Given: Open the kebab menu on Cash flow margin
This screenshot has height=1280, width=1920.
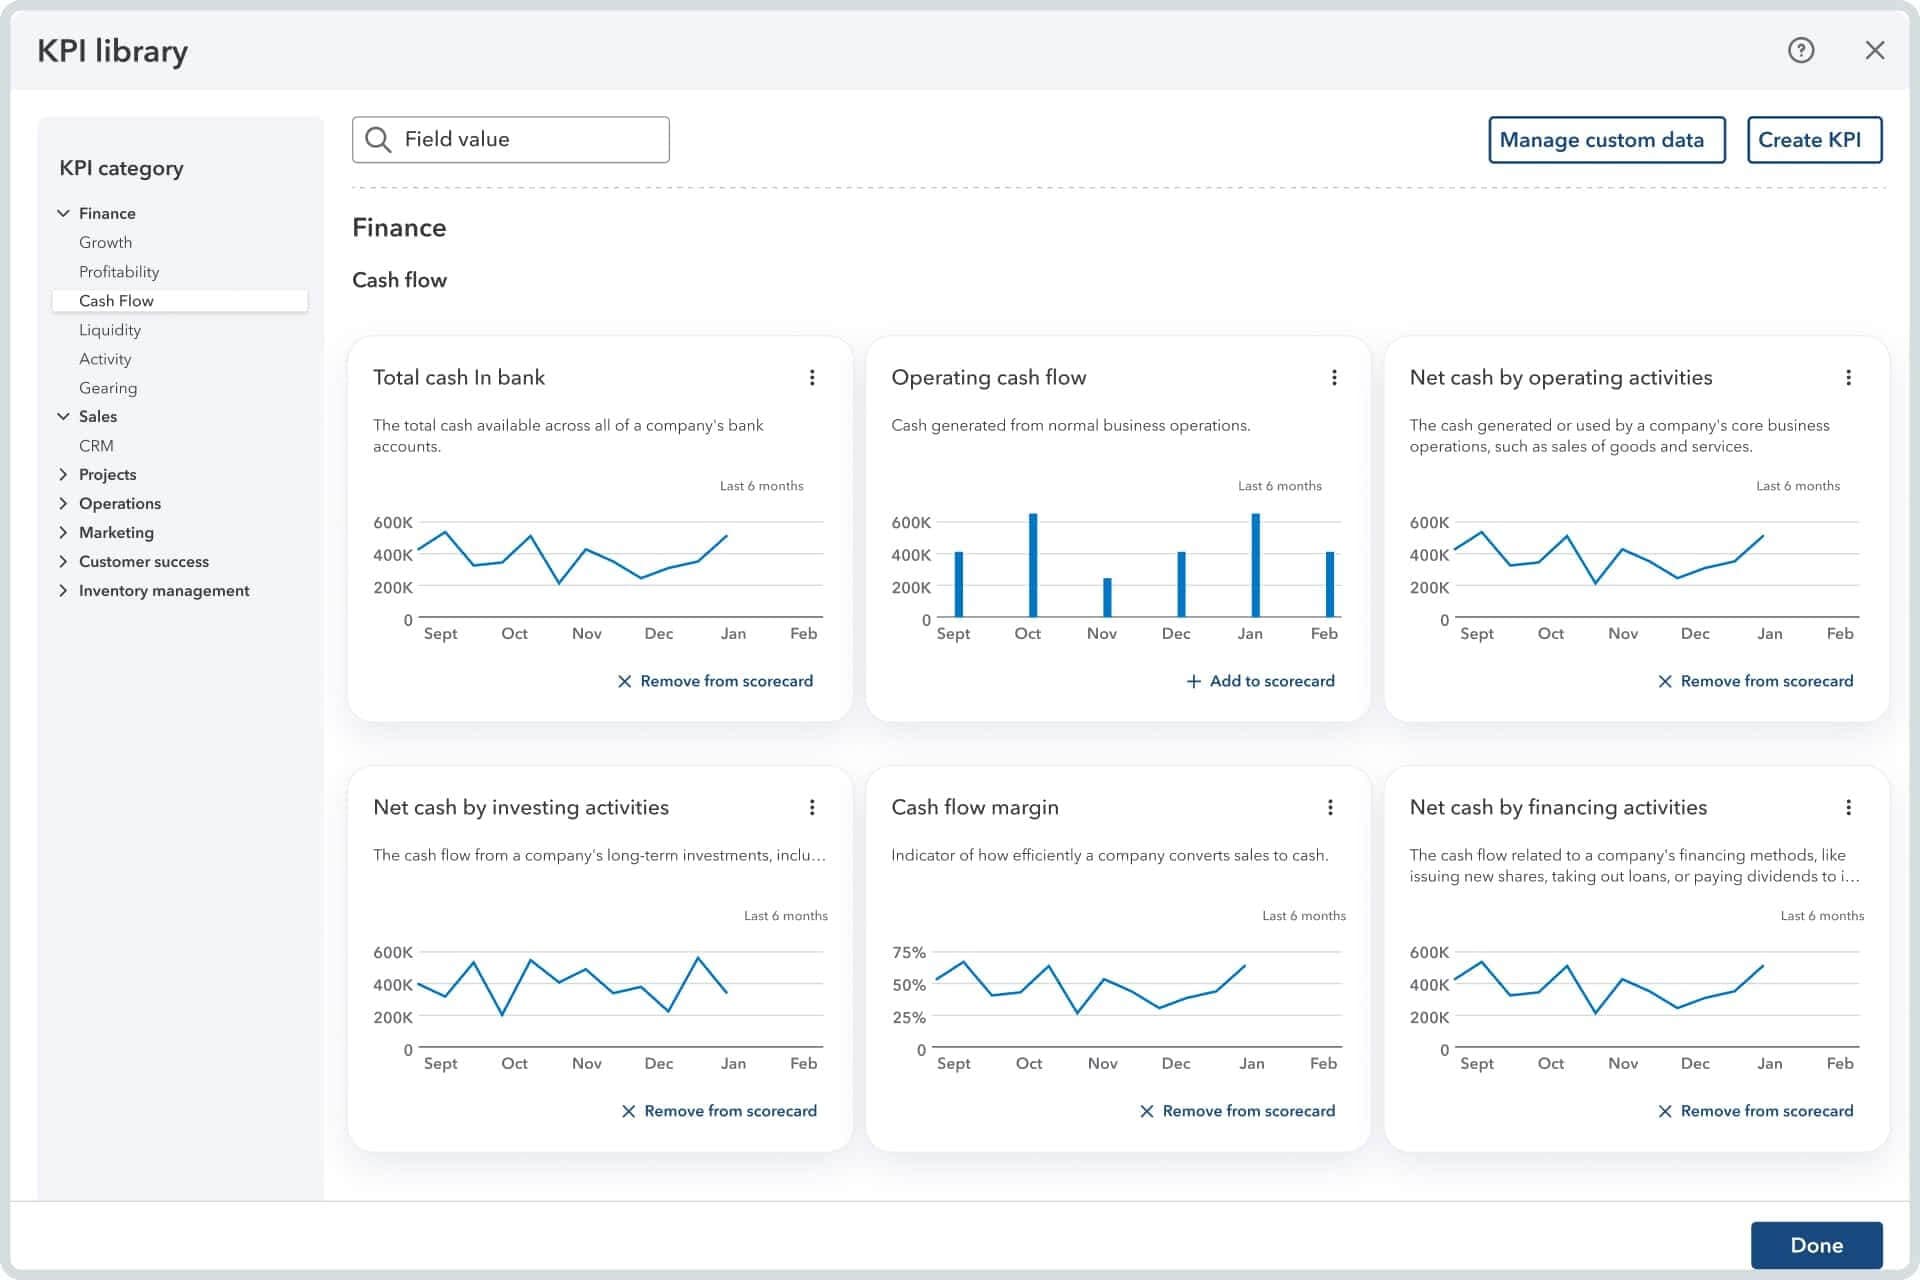Looking at the screenshot, I should tap(1331, 807).
